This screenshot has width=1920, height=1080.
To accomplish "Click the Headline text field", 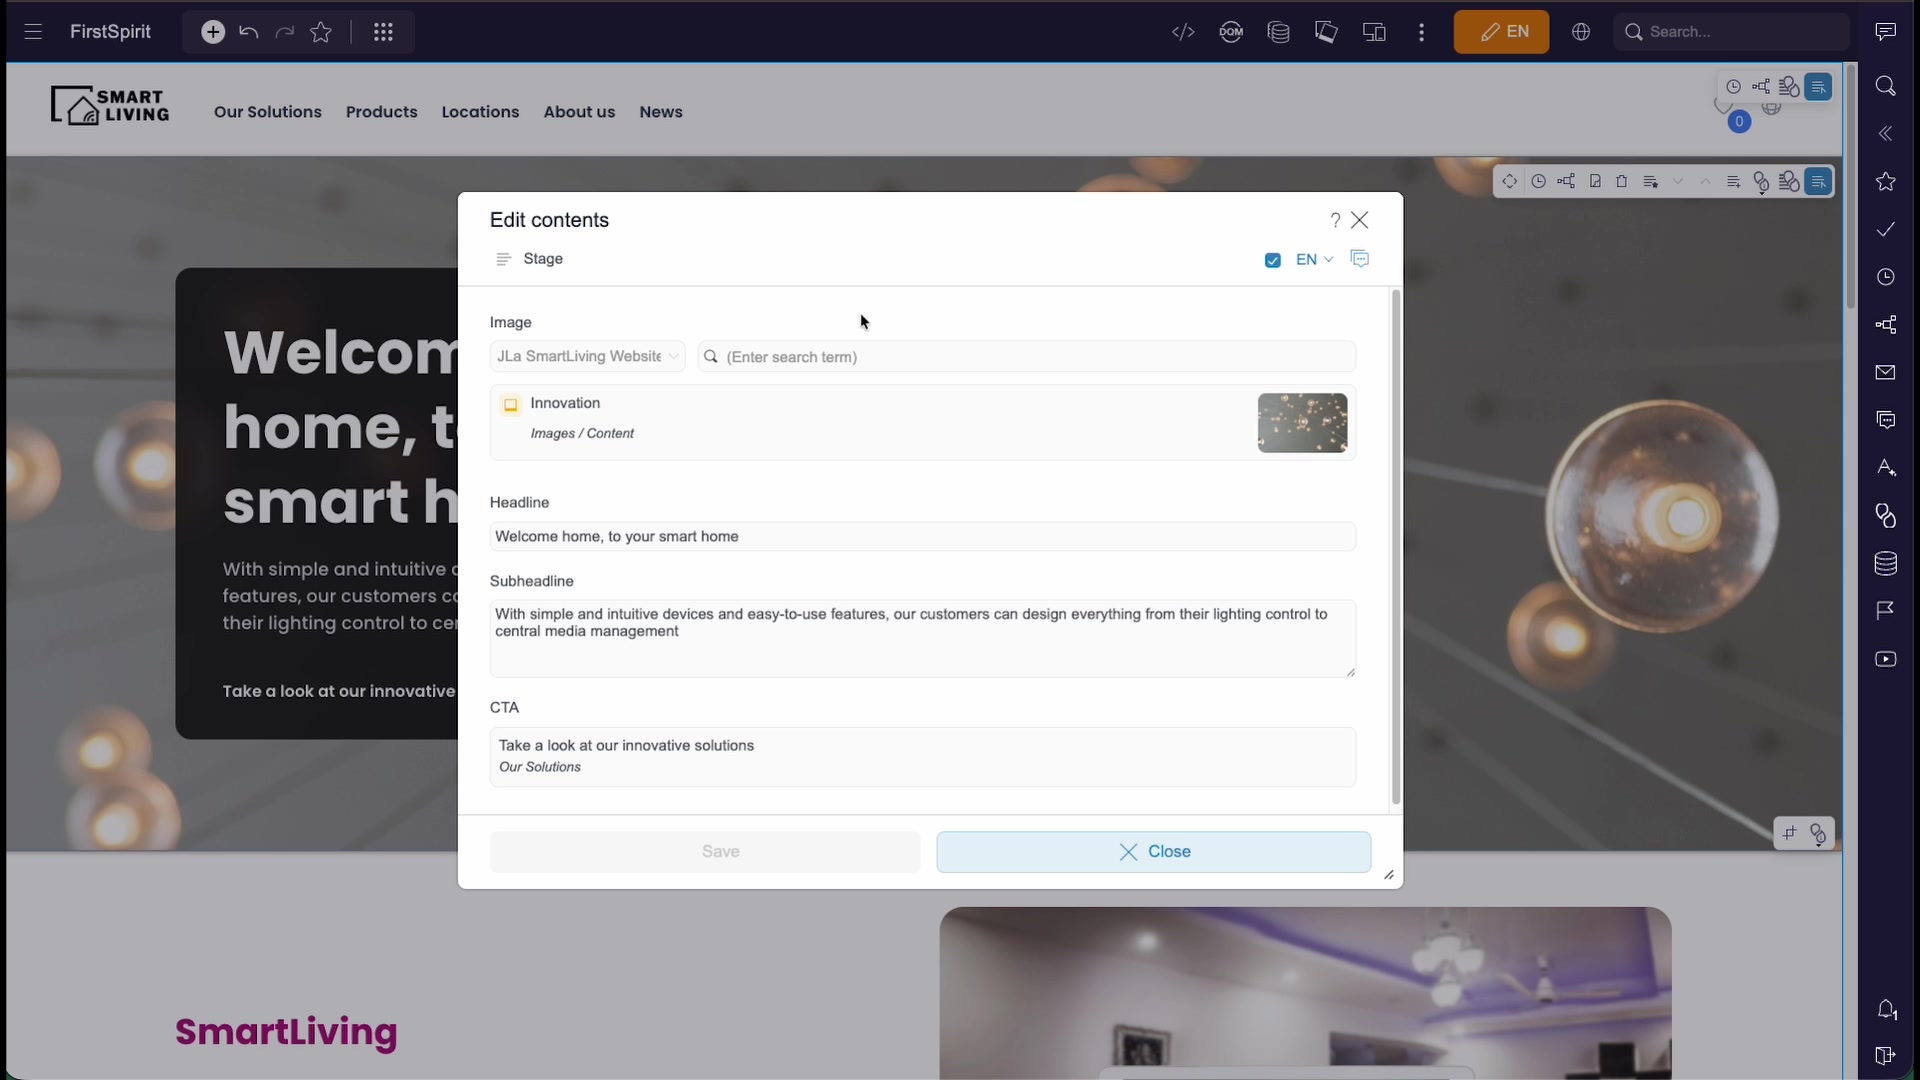I will (922, 537).
